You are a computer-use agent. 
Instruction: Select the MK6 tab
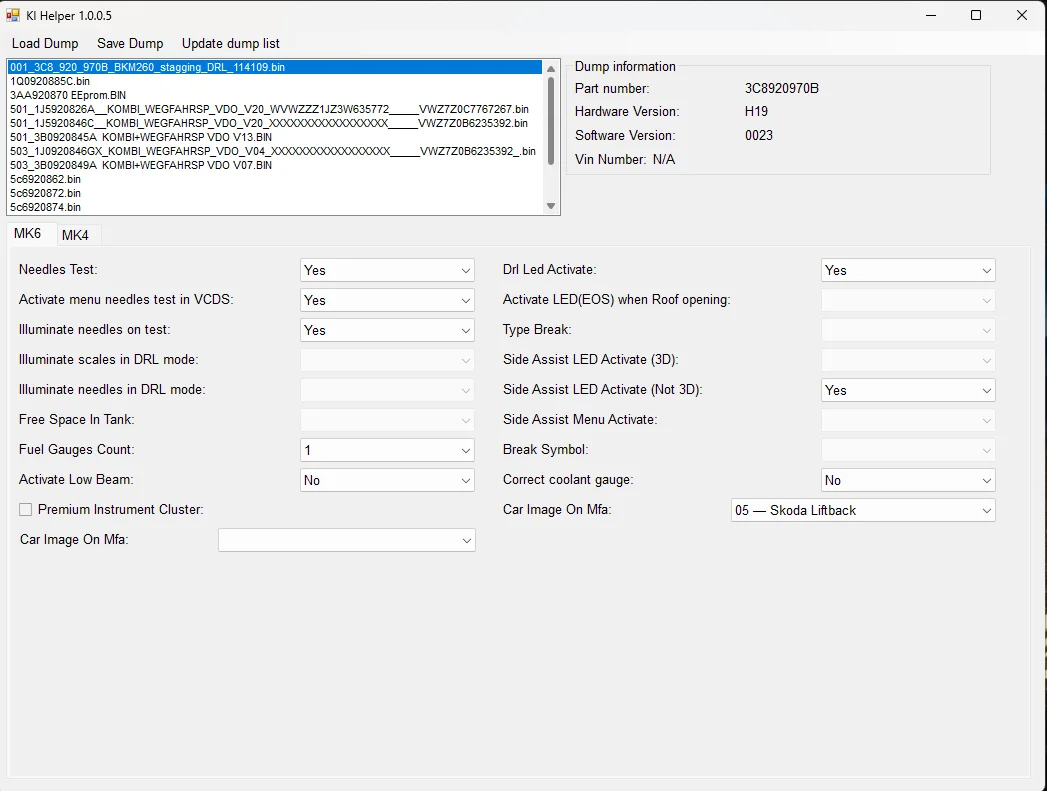click(x=28, y=234)
